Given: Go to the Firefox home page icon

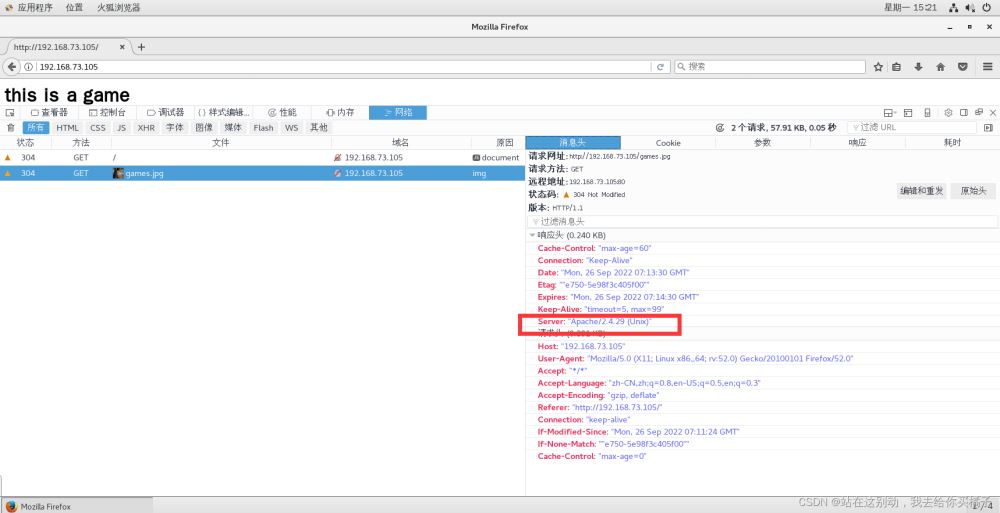Looking at the screenshot, I should coord(940,67).
